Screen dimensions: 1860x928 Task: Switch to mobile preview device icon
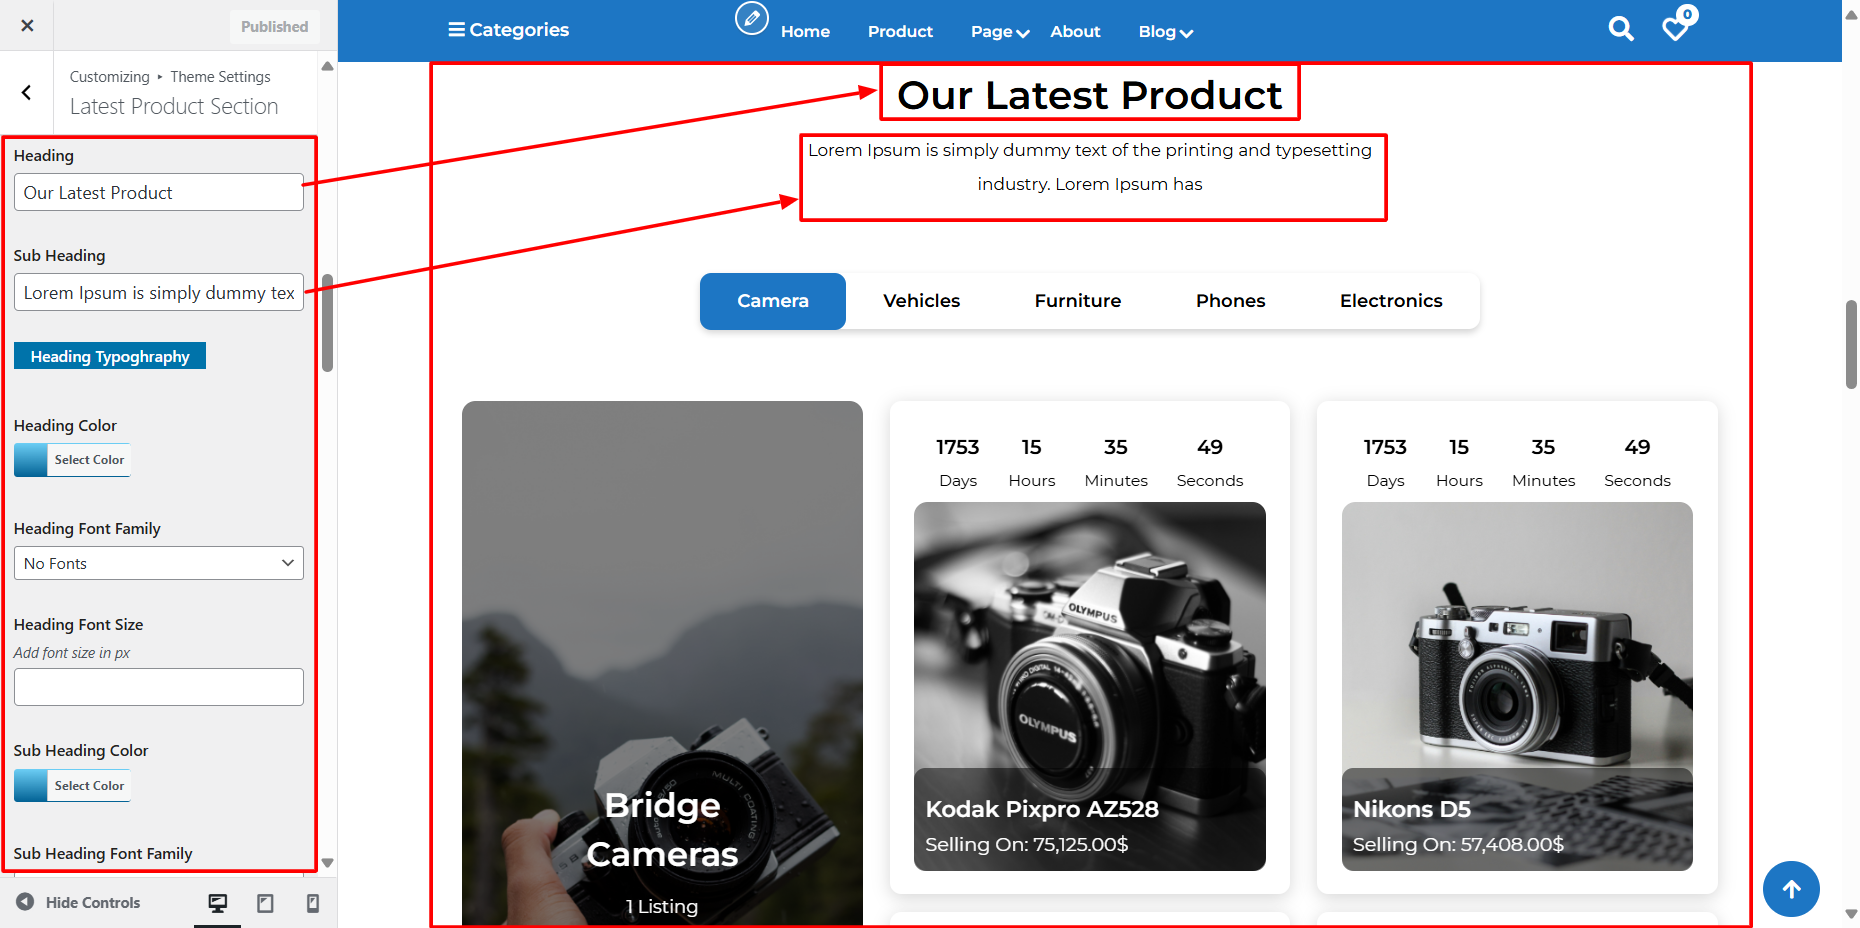312,903
